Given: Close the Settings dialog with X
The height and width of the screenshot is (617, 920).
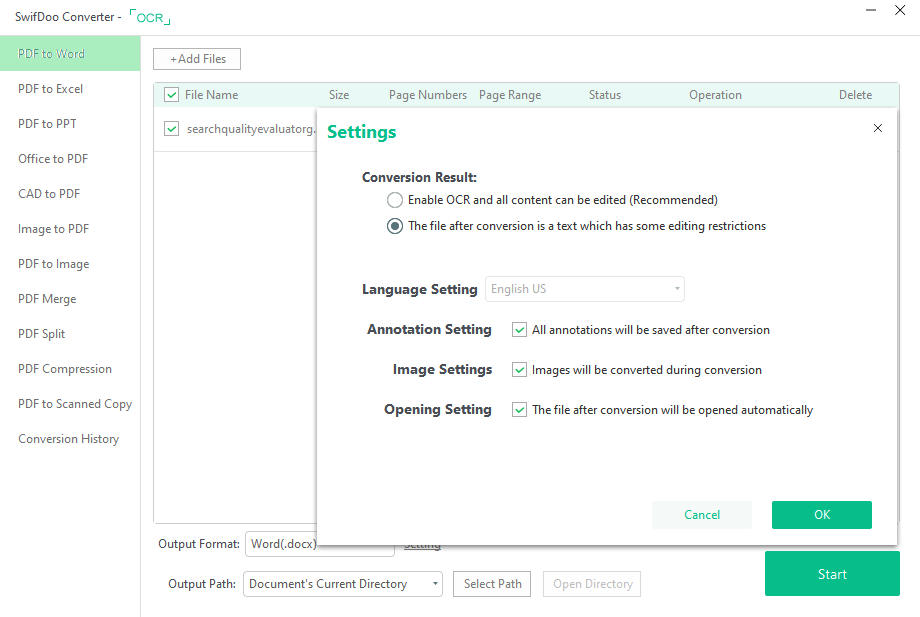Looking at the screenshot, I should [878, 128].
